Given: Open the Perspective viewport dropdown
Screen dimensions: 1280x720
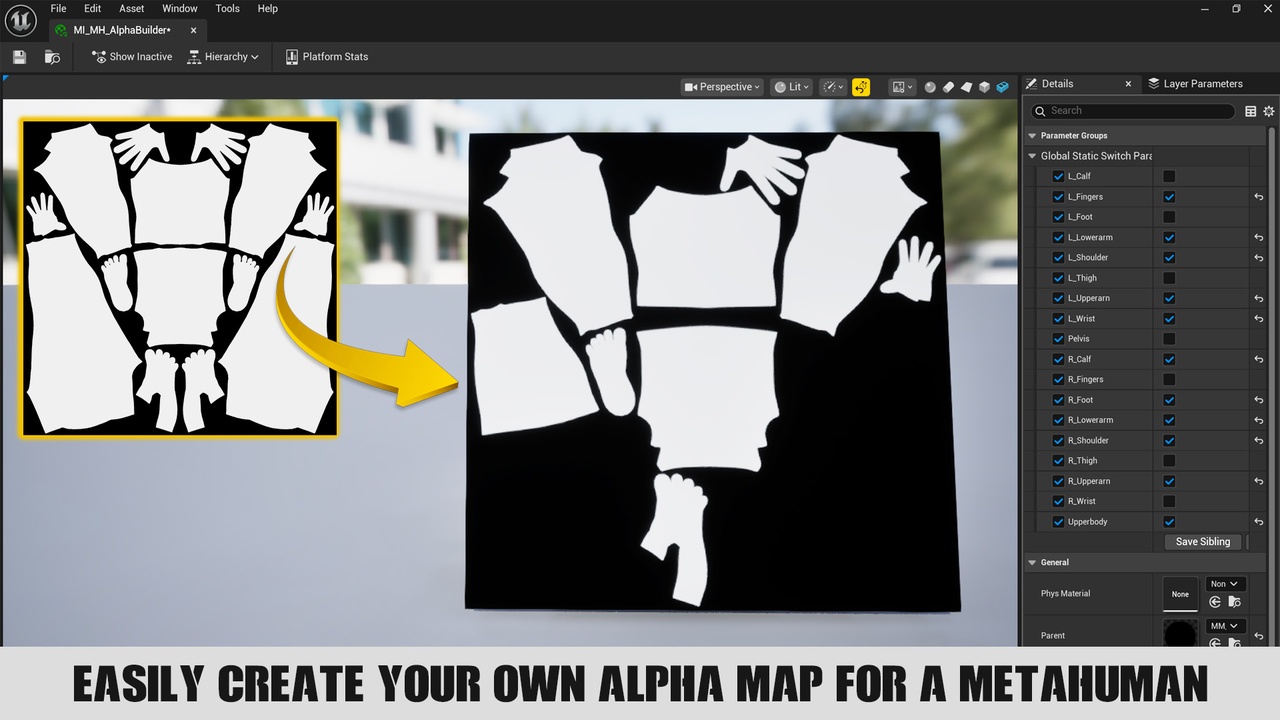Looking at the screenshot, I should tap(722, 87).
